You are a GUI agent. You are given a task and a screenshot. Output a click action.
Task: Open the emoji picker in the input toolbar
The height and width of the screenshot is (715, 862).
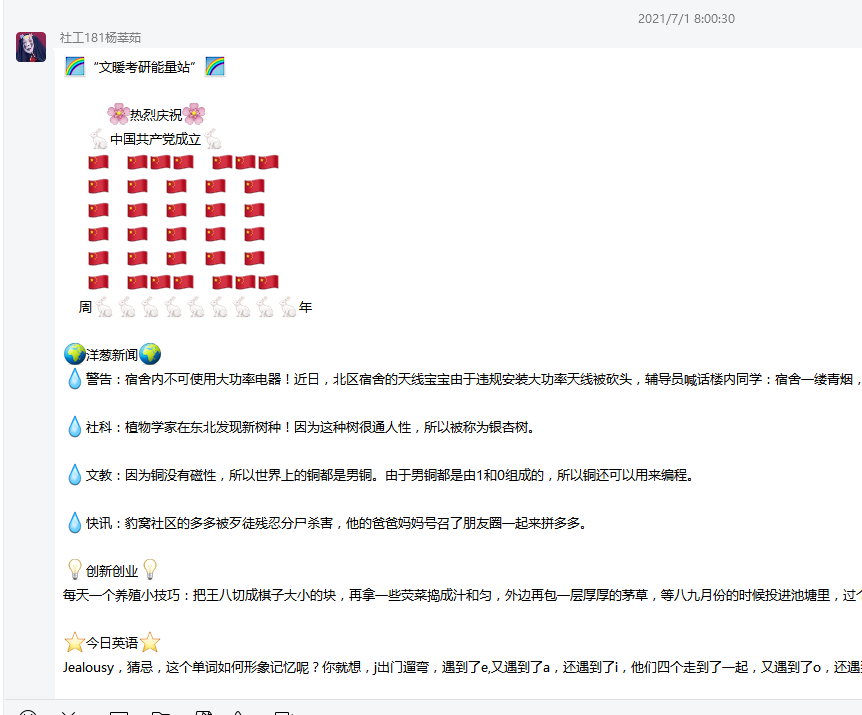tap(28, 712)
